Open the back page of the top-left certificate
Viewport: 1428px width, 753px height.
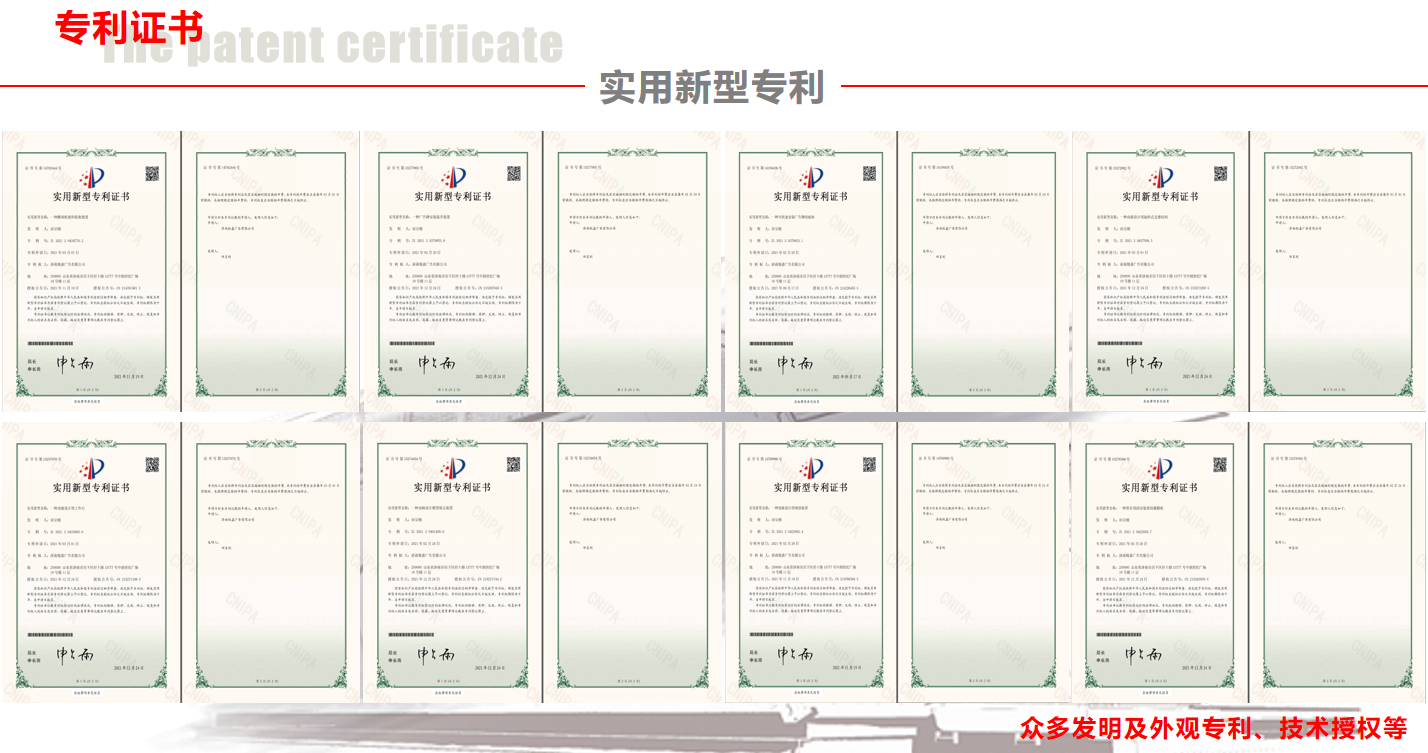269,270
